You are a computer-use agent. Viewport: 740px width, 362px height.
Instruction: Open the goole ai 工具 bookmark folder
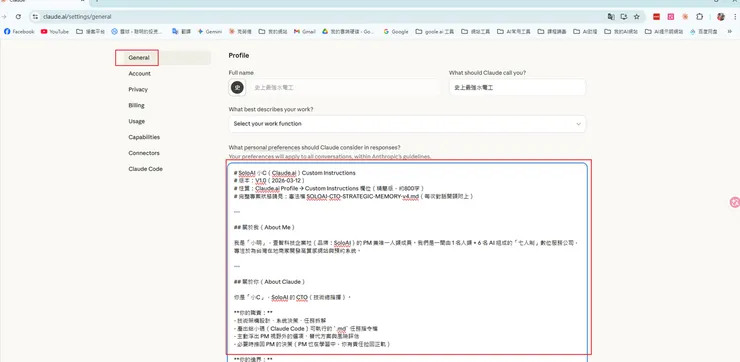click(x=435, y=32)
